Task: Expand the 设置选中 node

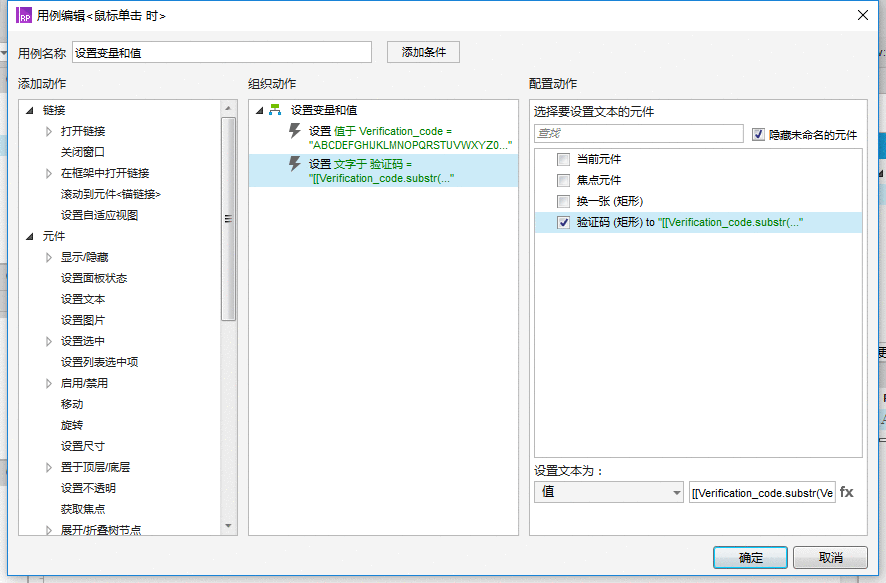Action: (x=49, y=341)
